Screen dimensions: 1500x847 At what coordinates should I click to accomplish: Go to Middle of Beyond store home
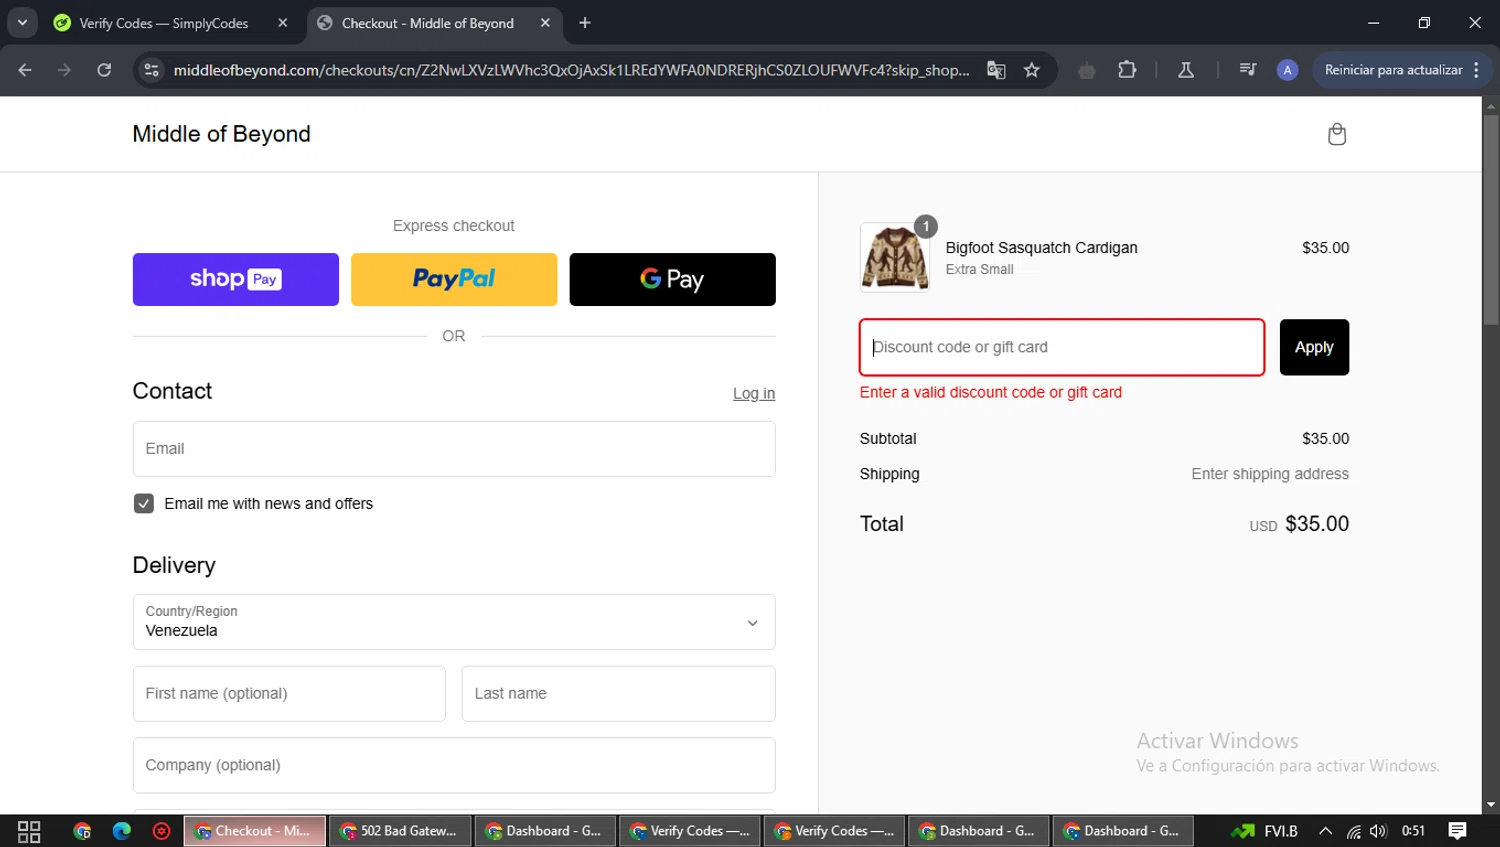pos(222,134)
